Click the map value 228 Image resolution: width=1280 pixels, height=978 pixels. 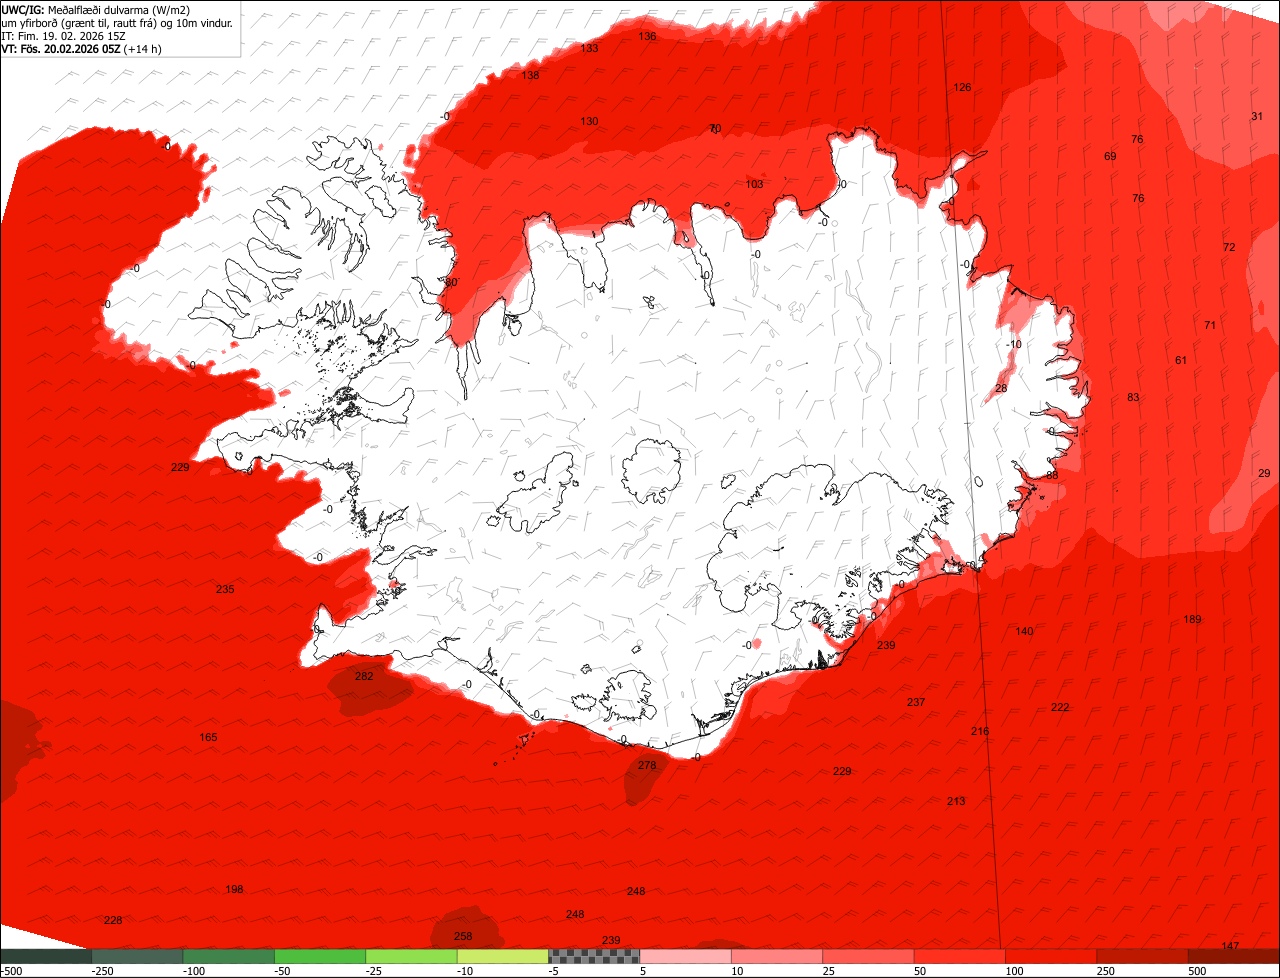pos(113,921)
